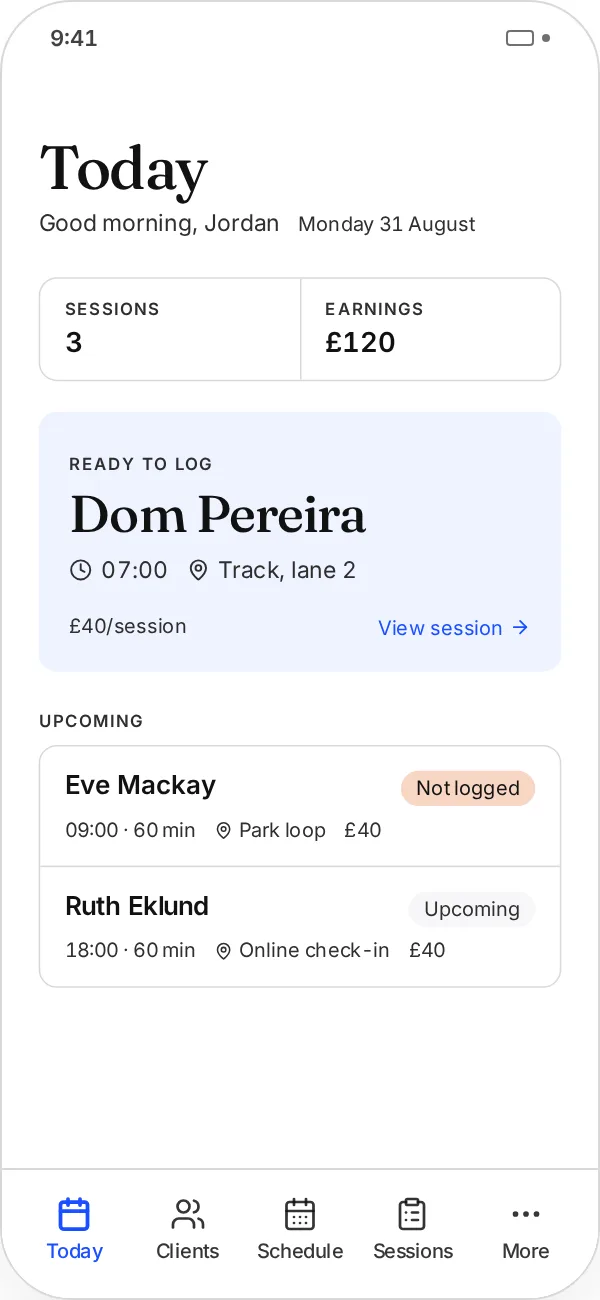This screenshot has width=600, height=1300.
Task: Switch to the Clients tab label
Action: 187,1251
